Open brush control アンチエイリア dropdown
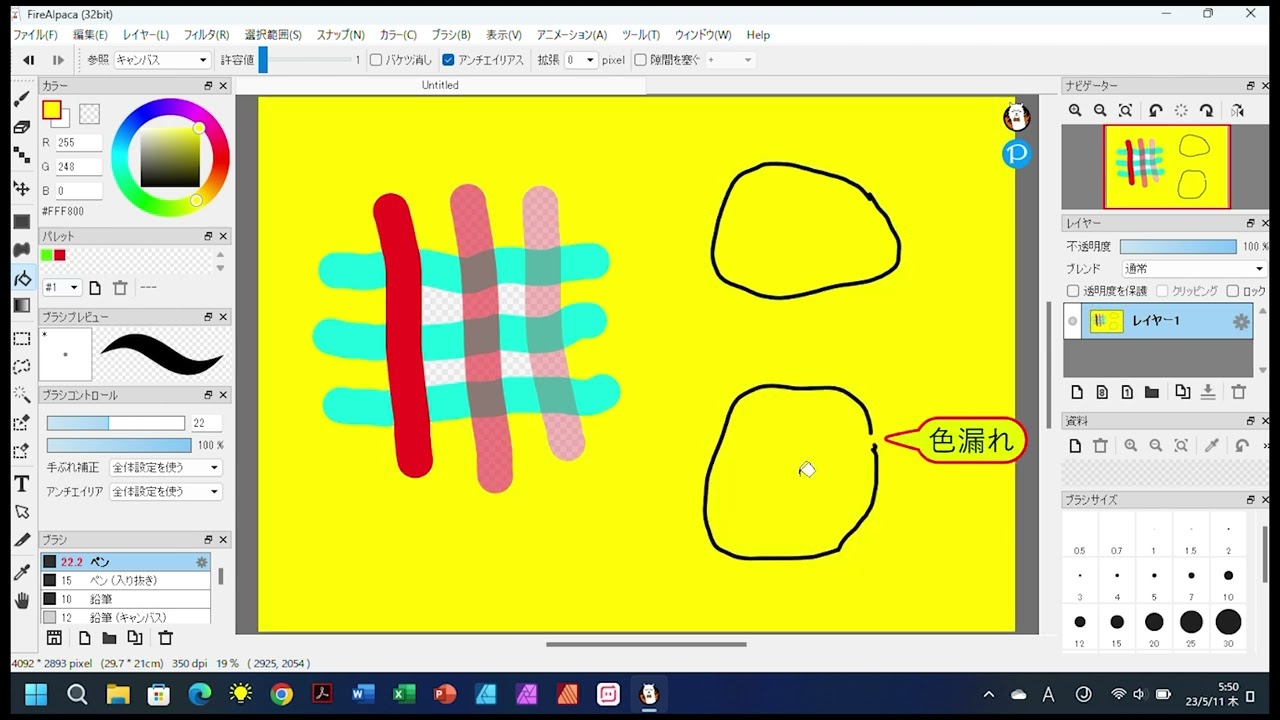The image size is (1280, 720). [x=165, y=492]
